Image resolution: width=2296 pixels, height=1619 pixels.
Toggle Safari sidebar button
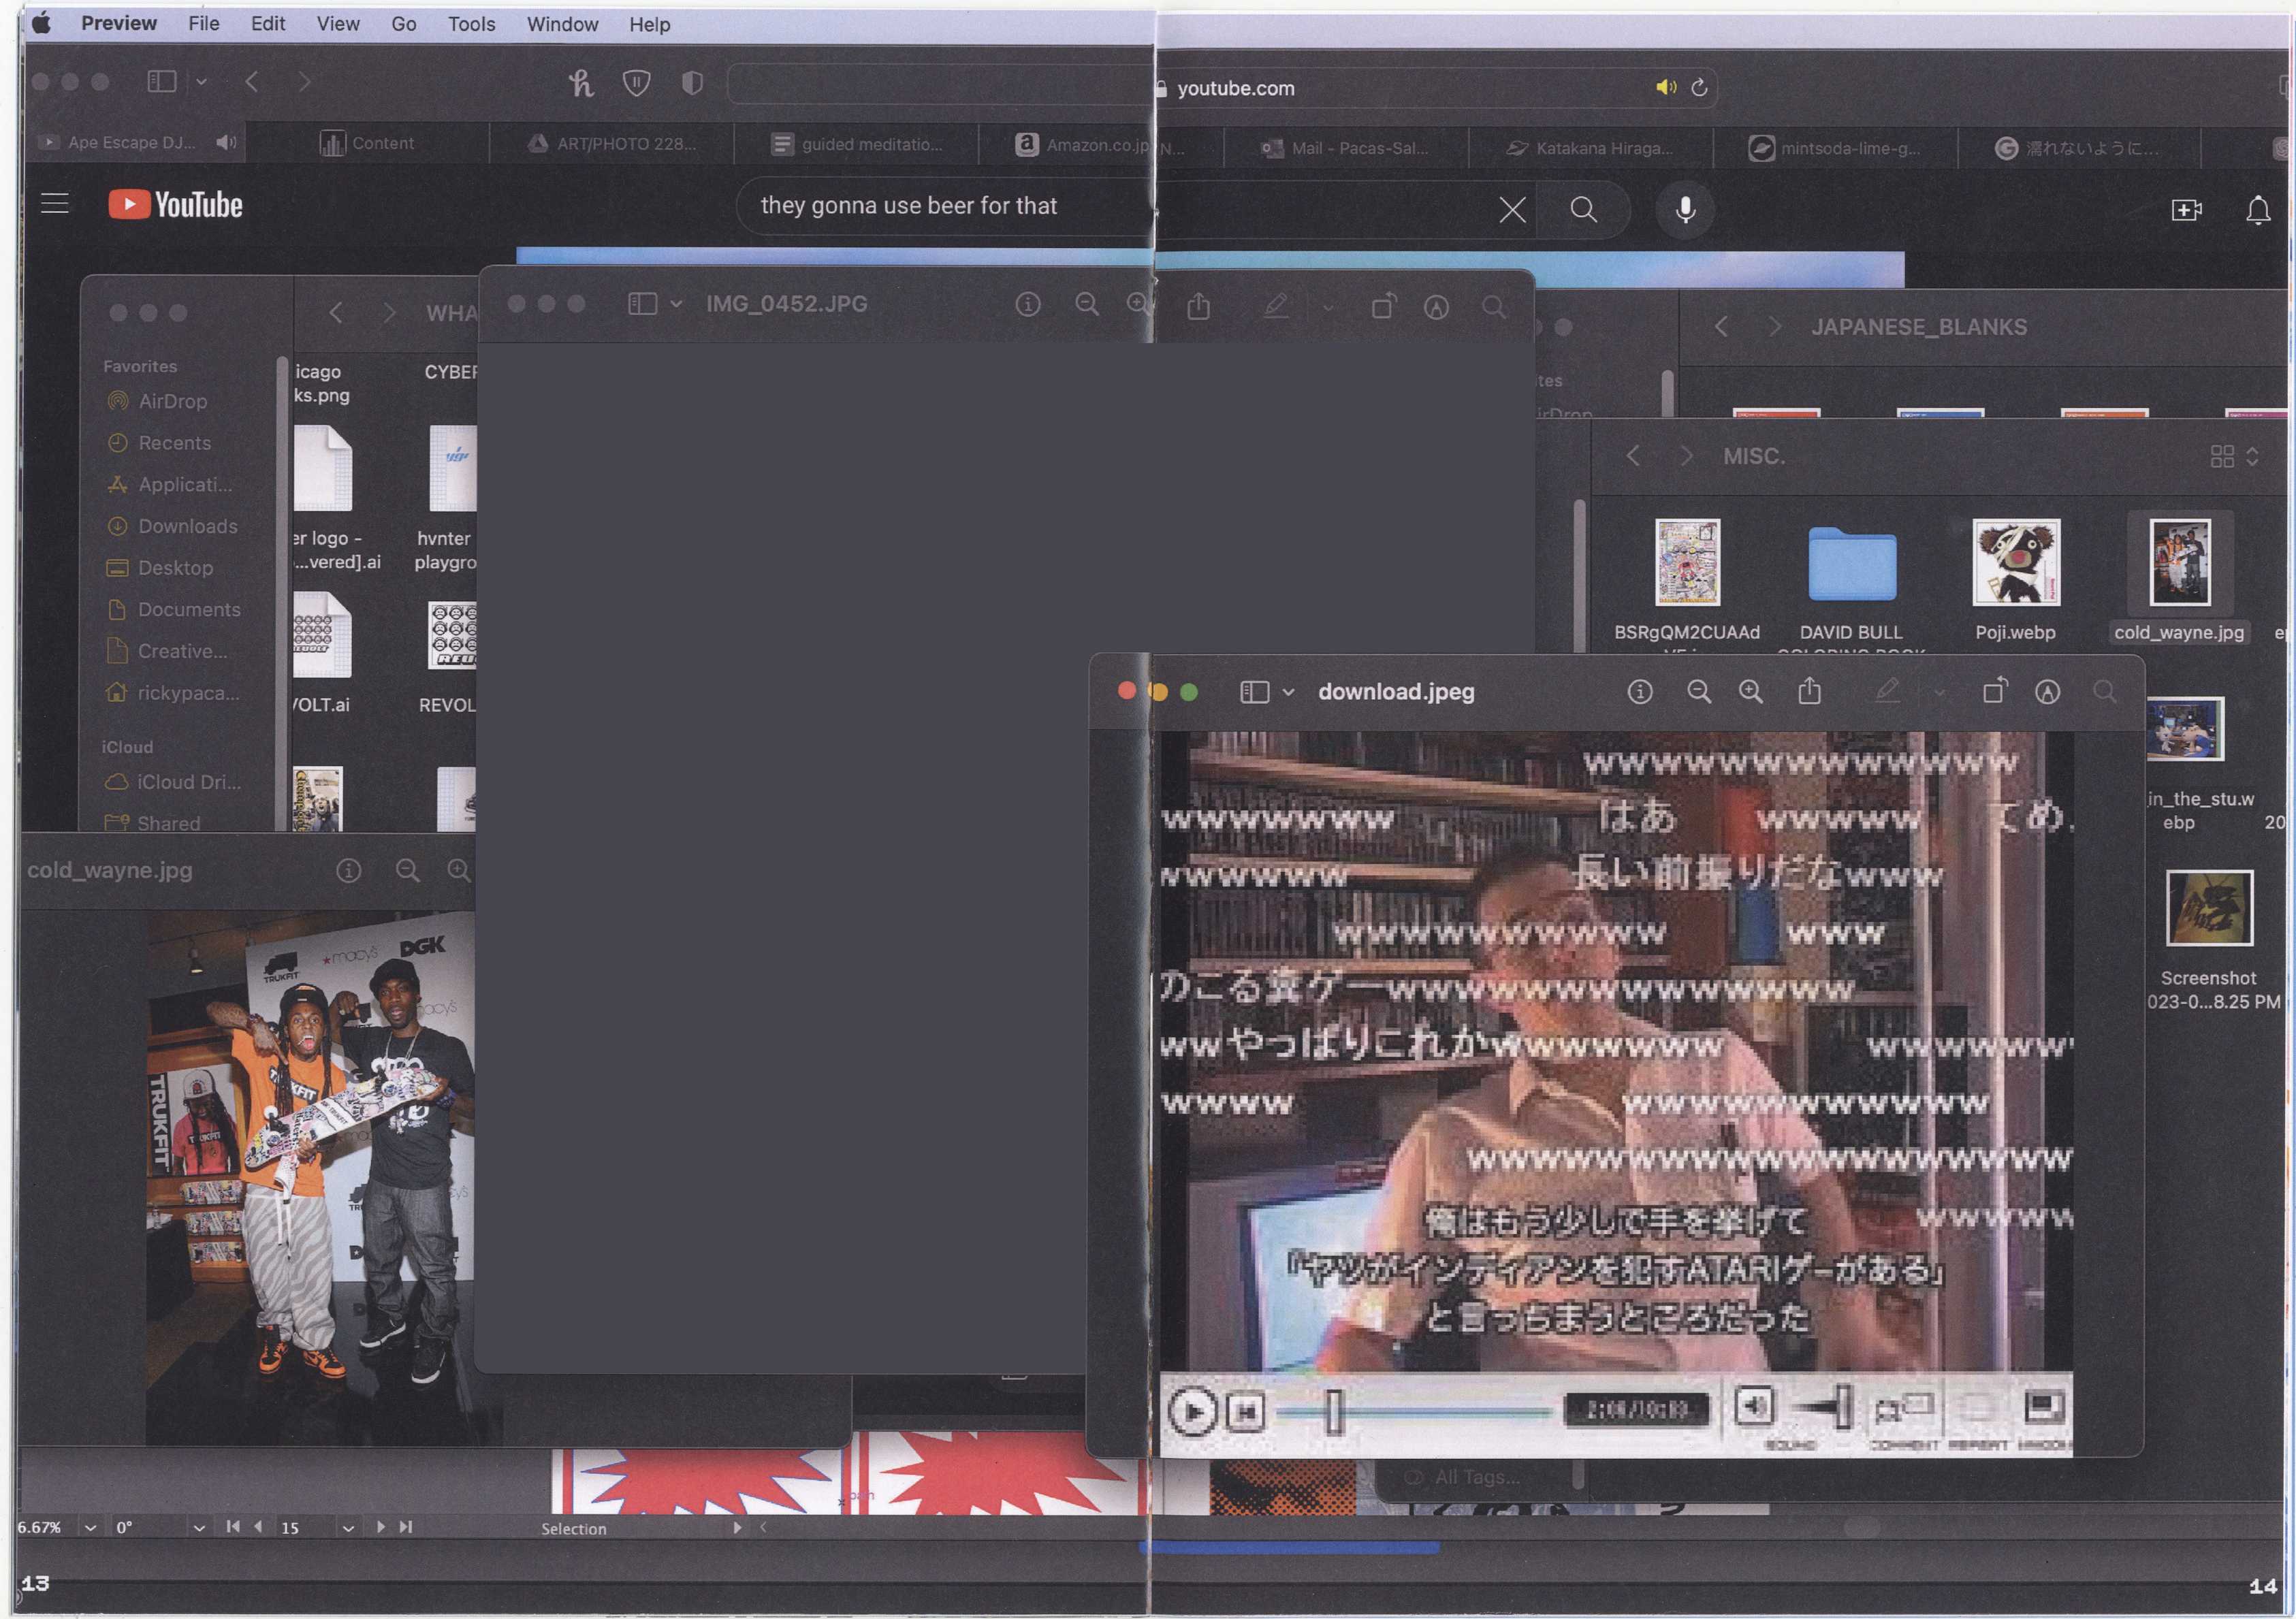pos(162,82)
